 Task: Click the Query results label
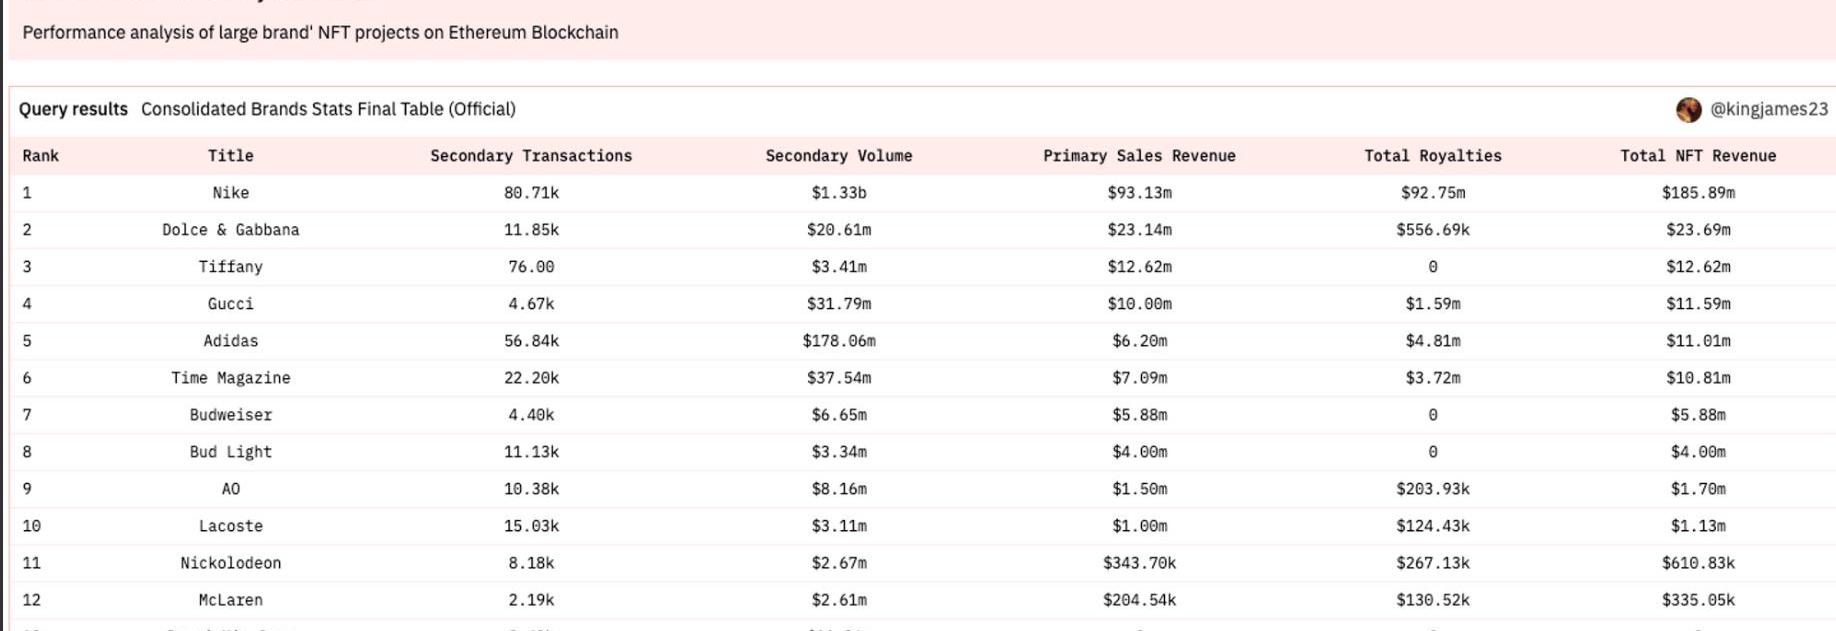tap(73, 109)
